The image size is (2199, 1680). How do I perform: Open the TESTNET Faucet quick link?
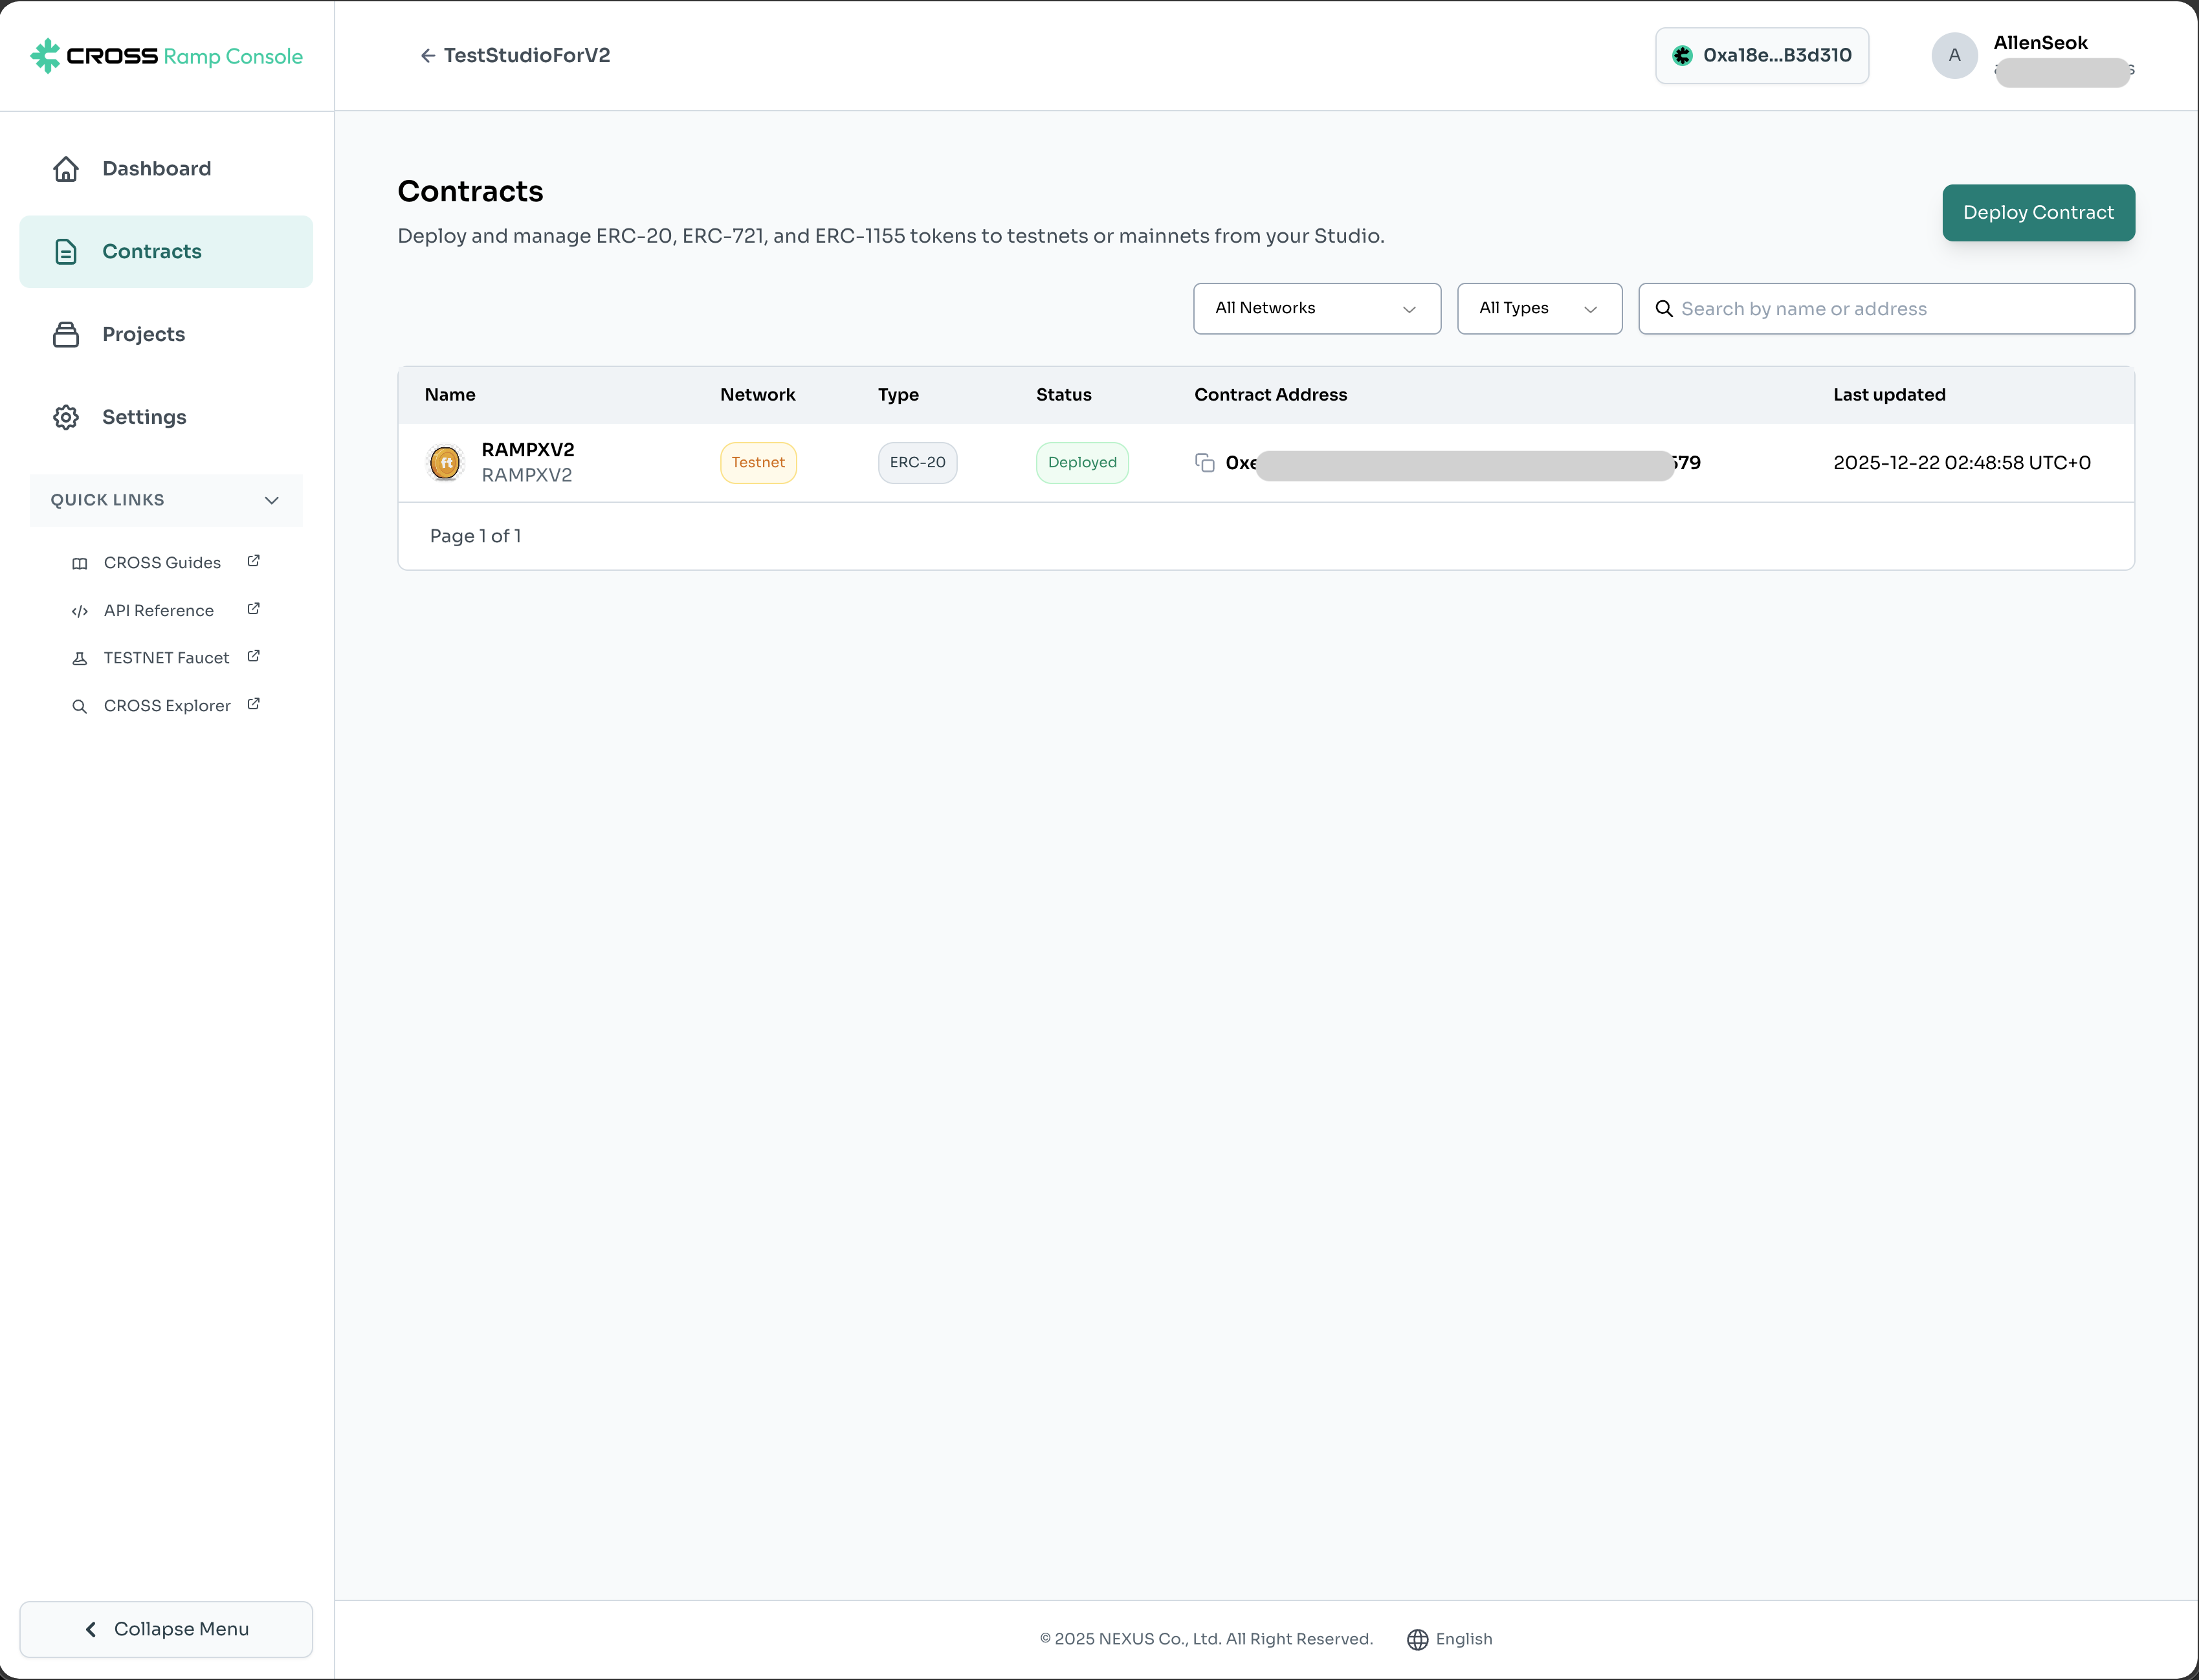pos(166,658)
